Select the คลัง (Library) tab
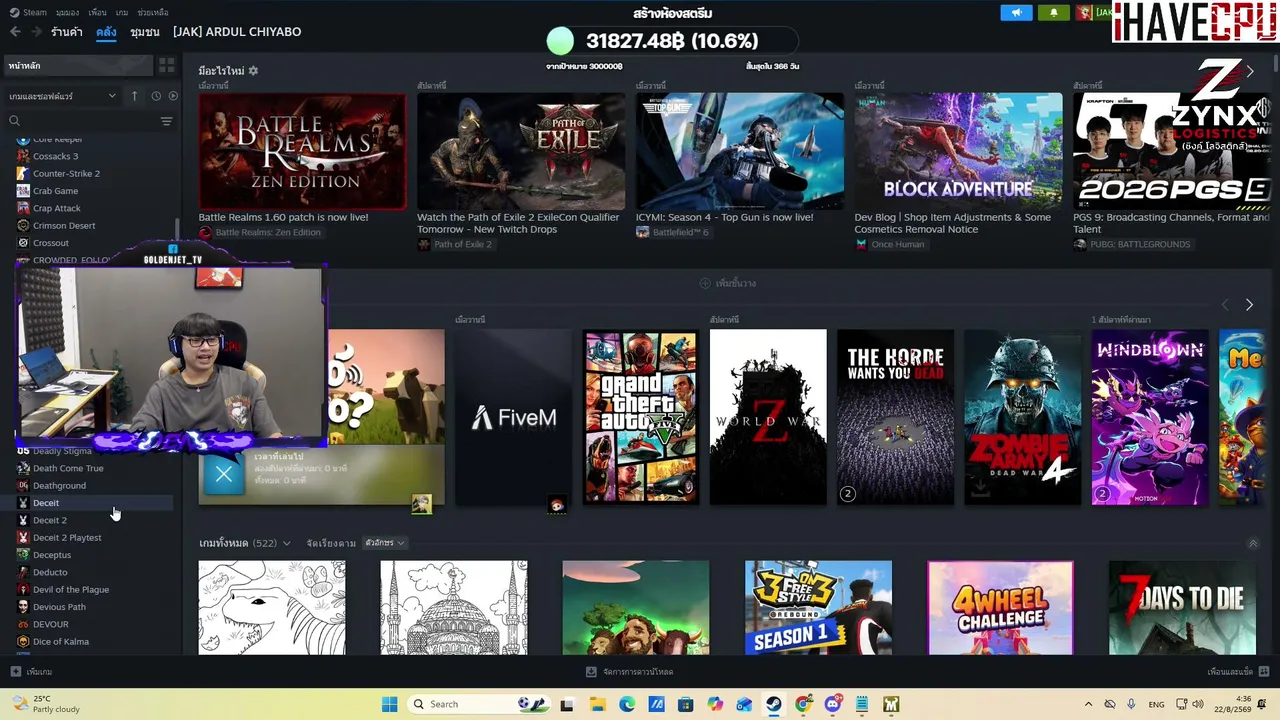Viewport: 1280px width, 720px height. tap(106, 32)
